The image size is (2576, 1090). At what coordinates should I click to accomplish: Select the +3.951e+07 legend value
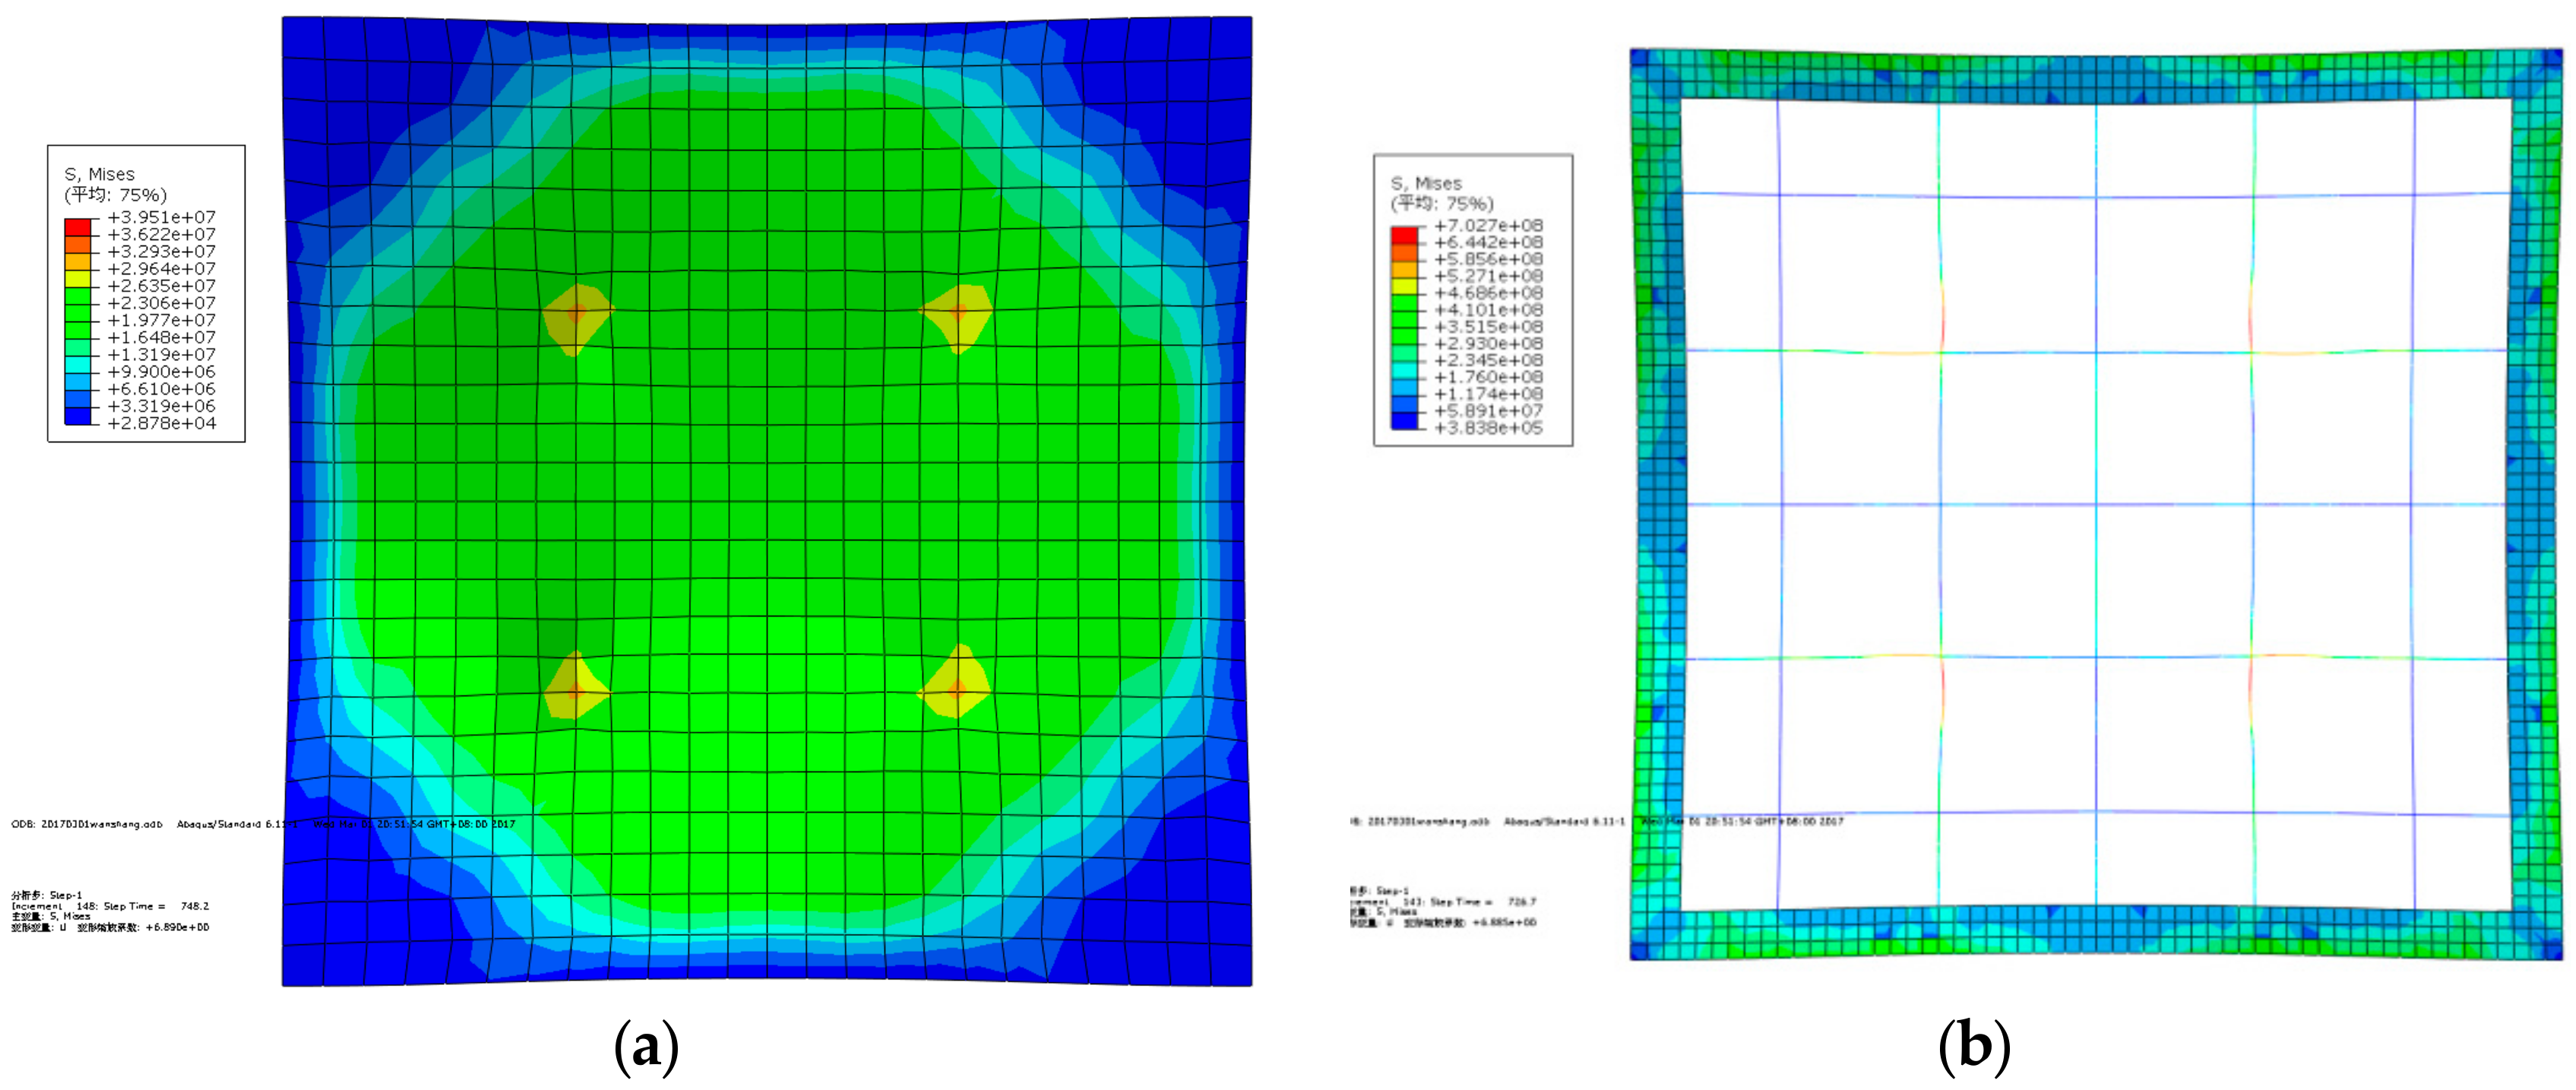[161, 217]
